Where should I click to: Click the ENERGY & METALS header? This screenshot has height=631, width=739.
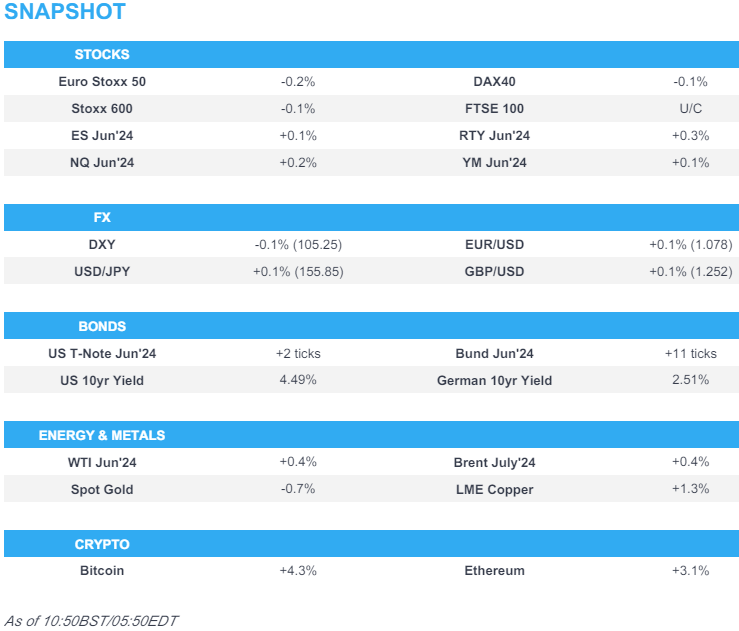pos(102,435)
